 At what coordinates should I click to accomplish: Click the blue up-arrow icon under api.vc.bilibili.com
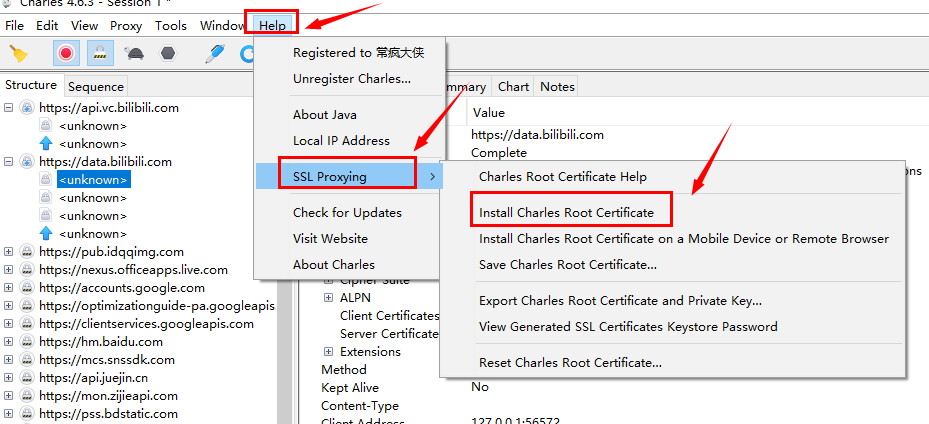[x=46, y=144]
